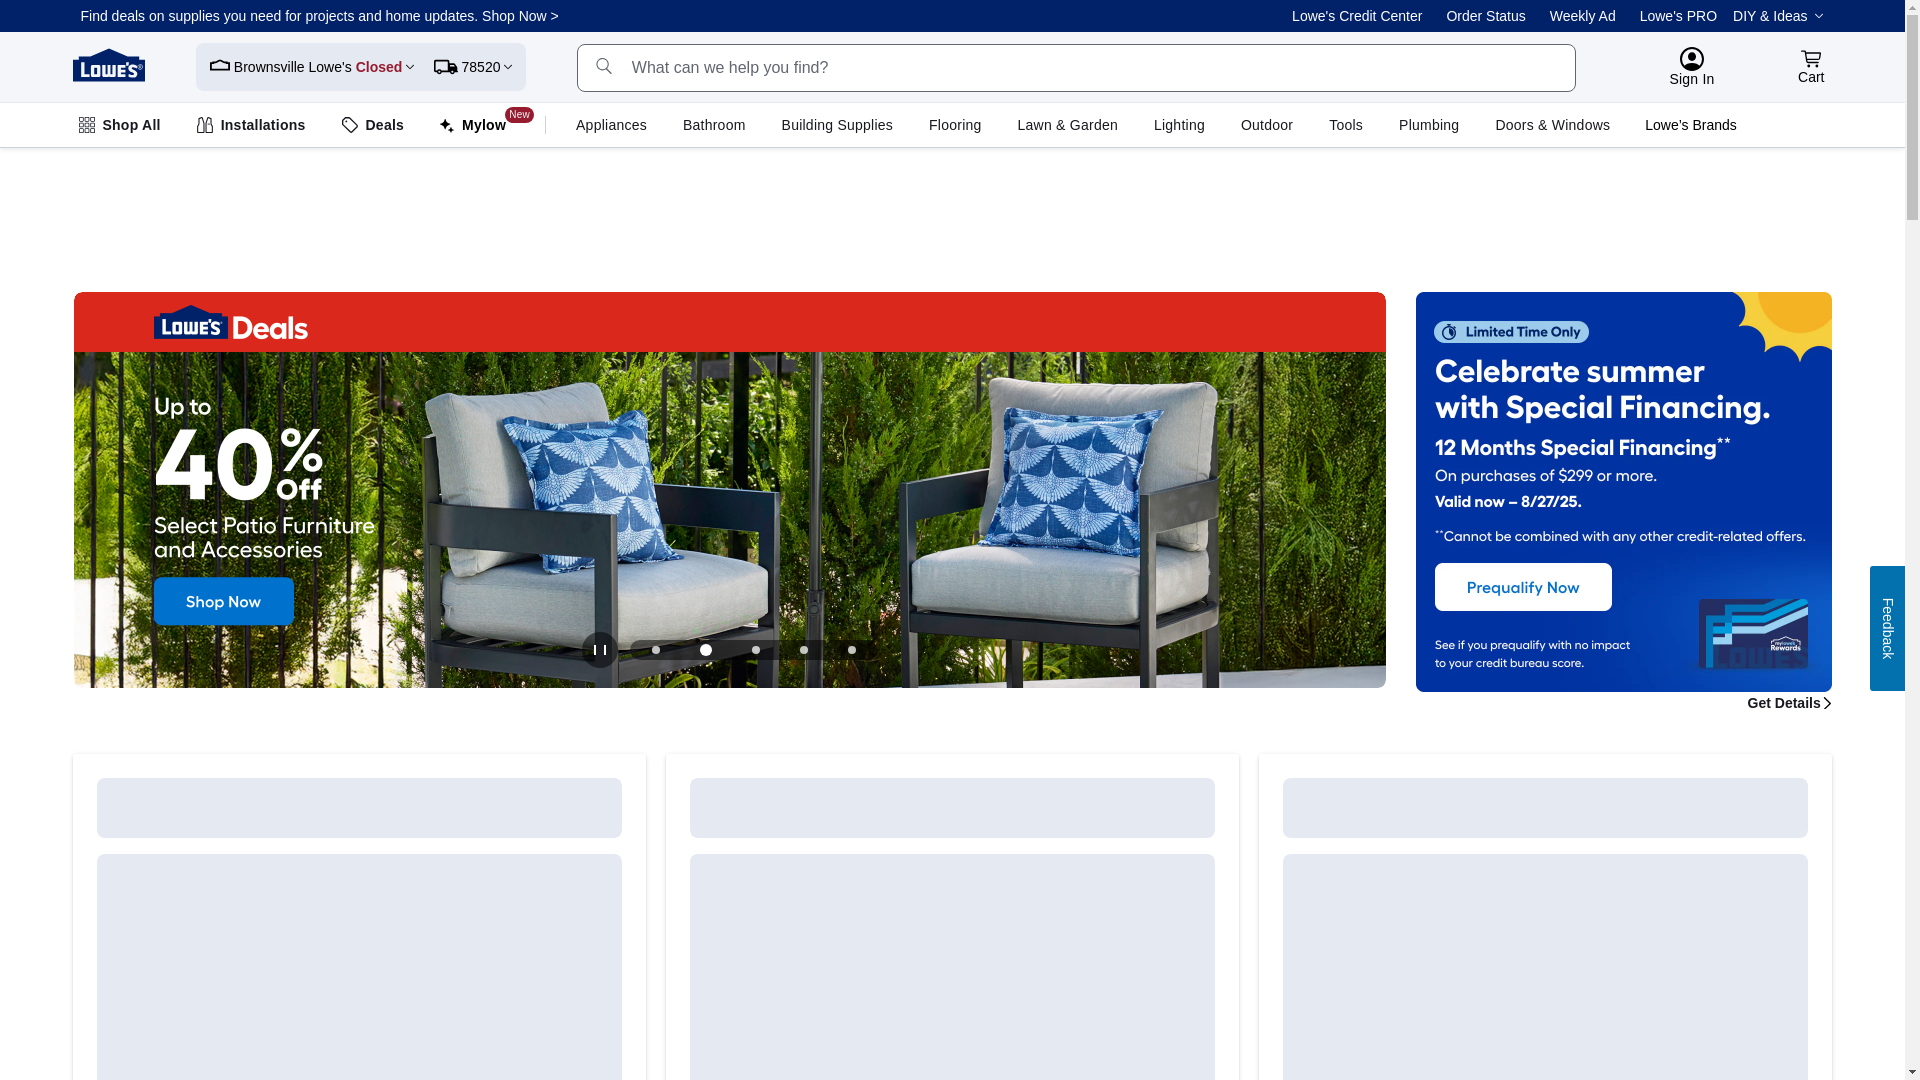
Task: Expand the 78520 ZIP code dropdown
Action: [474, 67]
